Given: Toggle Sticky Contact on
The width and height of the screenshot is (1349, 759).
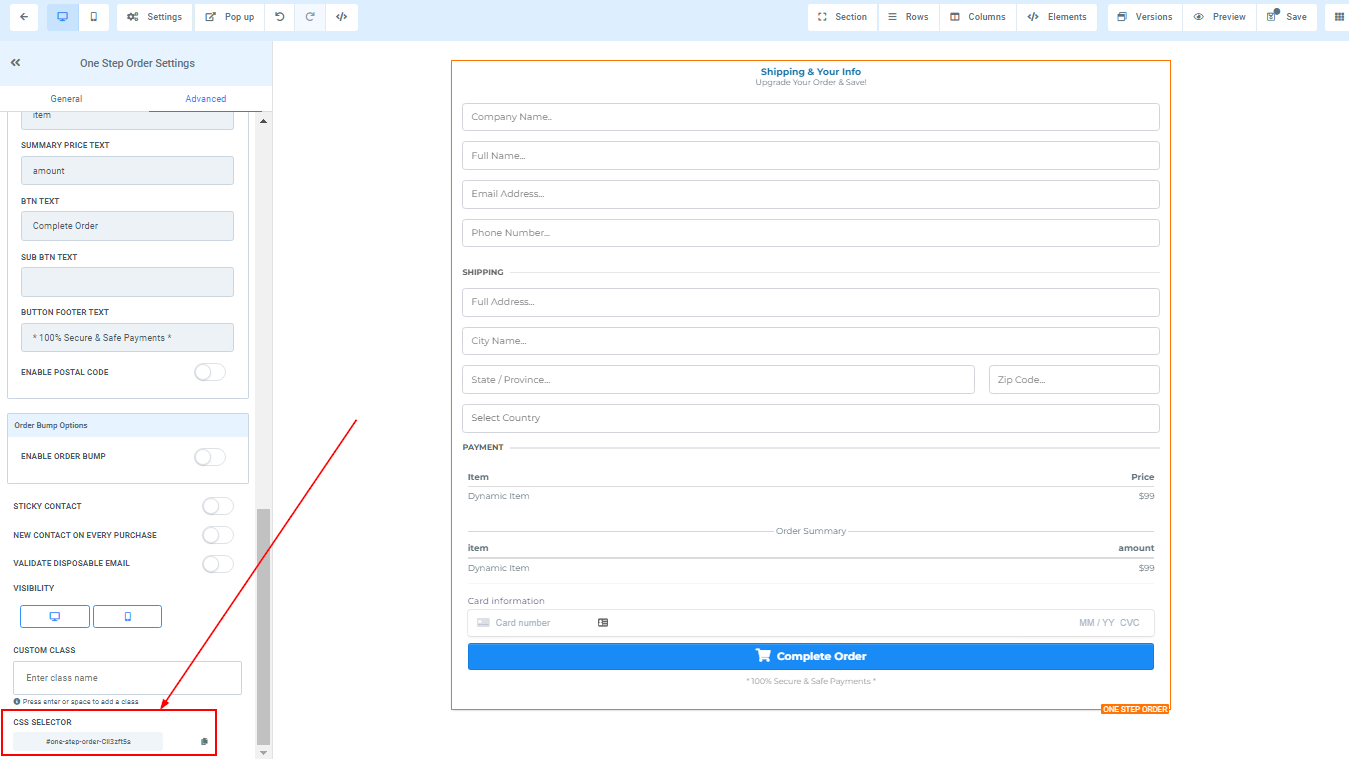Looking at the screenshot, I should point(217,506).
